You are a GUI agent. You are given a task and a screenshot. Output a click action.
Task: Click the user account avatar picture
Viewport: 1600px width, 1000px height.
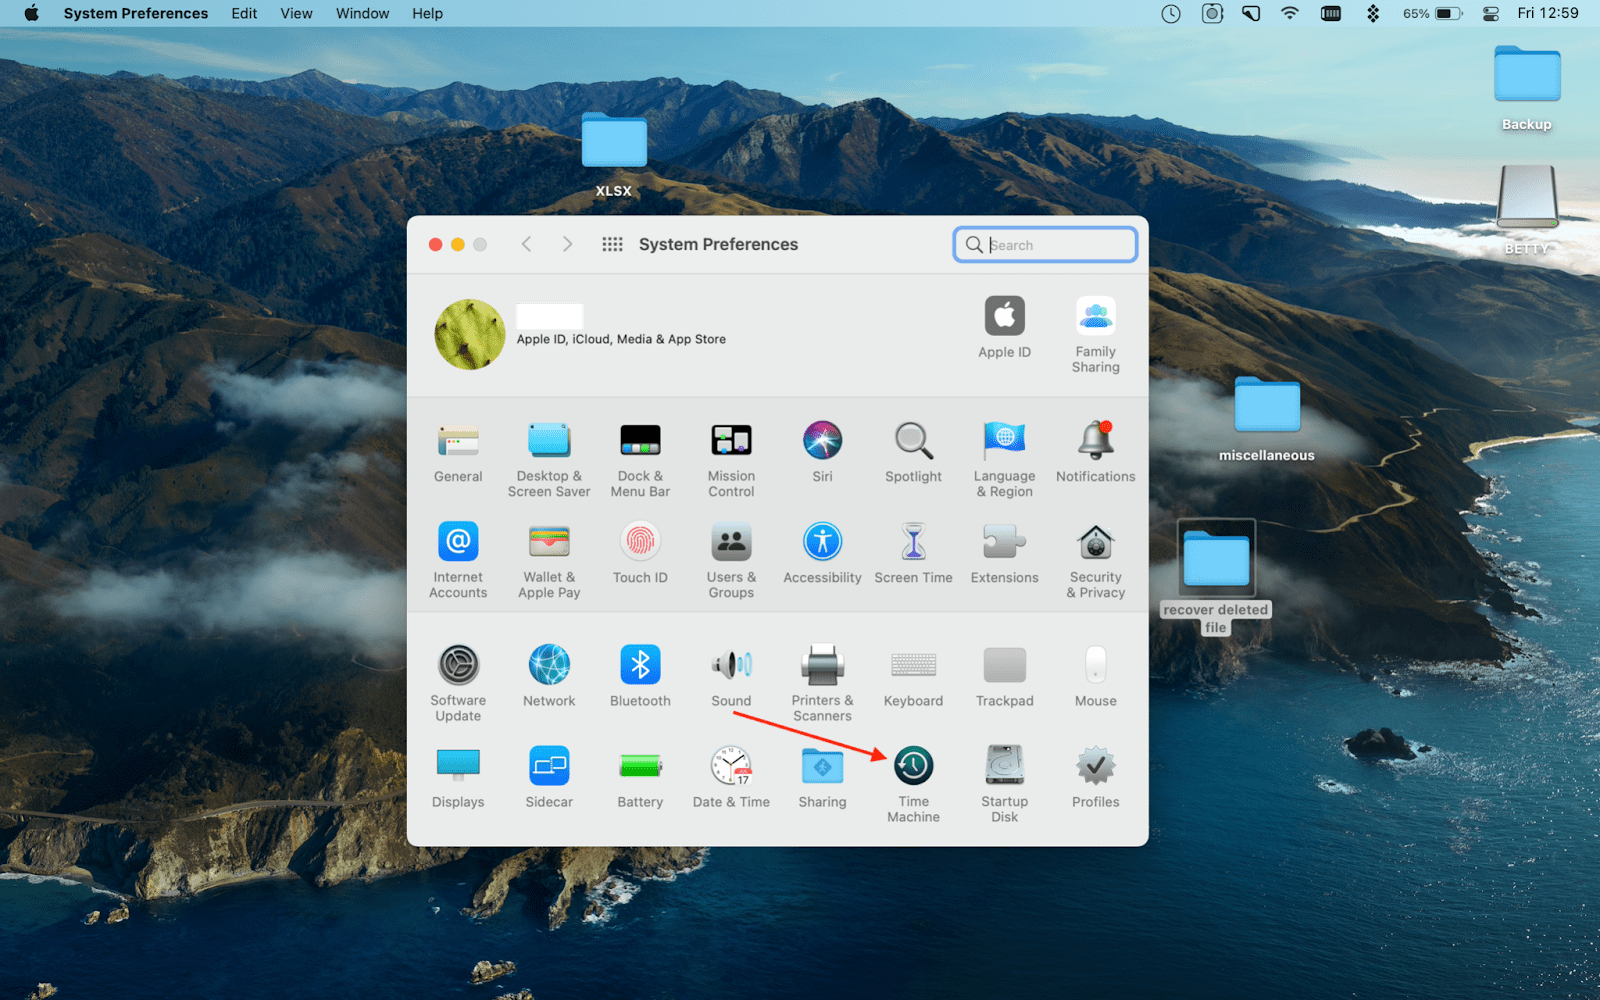coord(470,334)
